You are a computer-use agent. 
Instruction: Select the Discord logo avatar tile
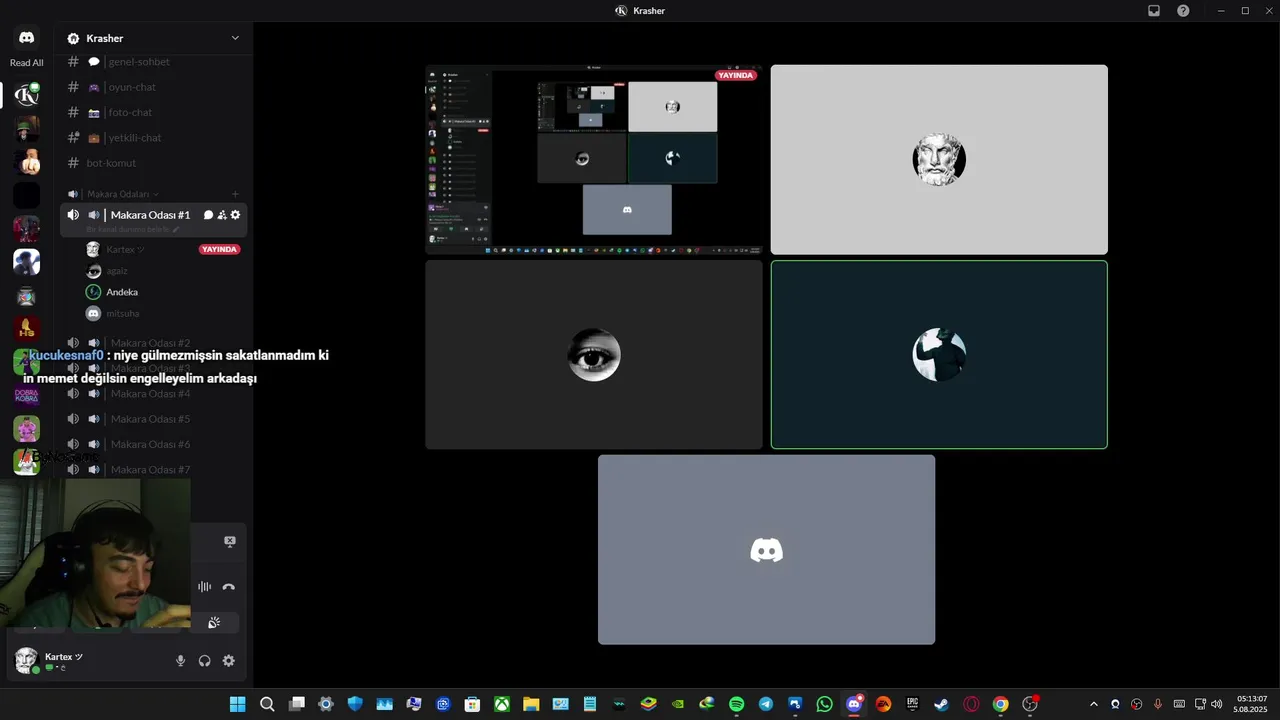pyautogui.click(x=767, y=550)
